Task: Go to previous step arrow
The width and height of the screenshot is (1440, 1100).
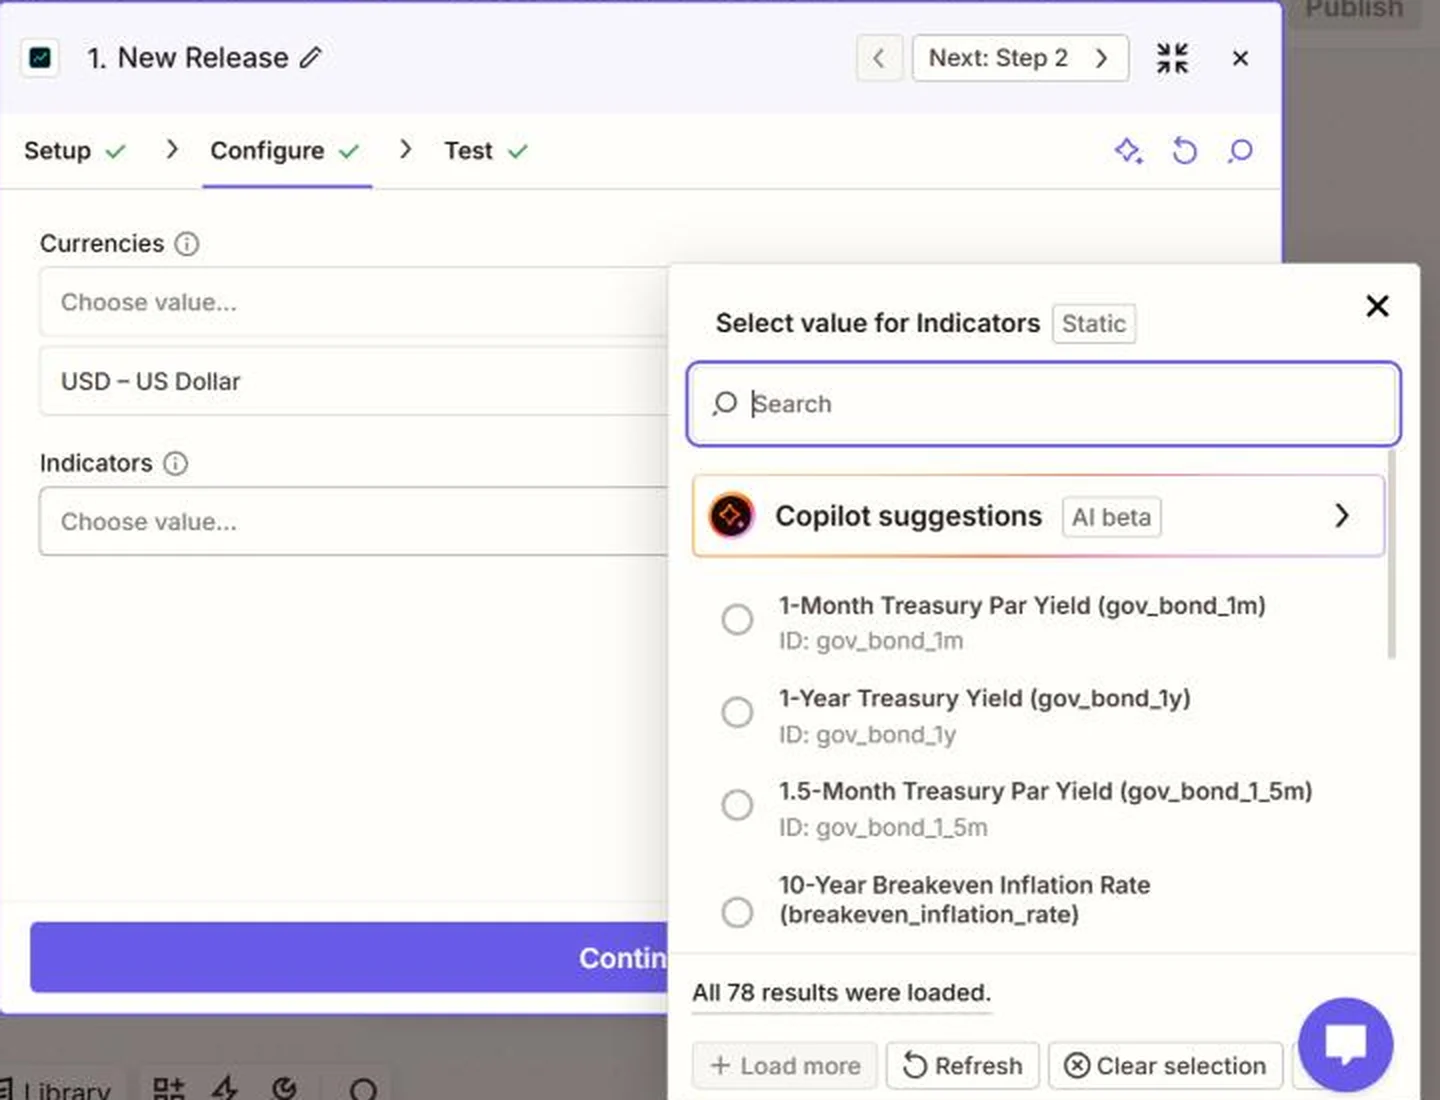Action: pos(879,58)
